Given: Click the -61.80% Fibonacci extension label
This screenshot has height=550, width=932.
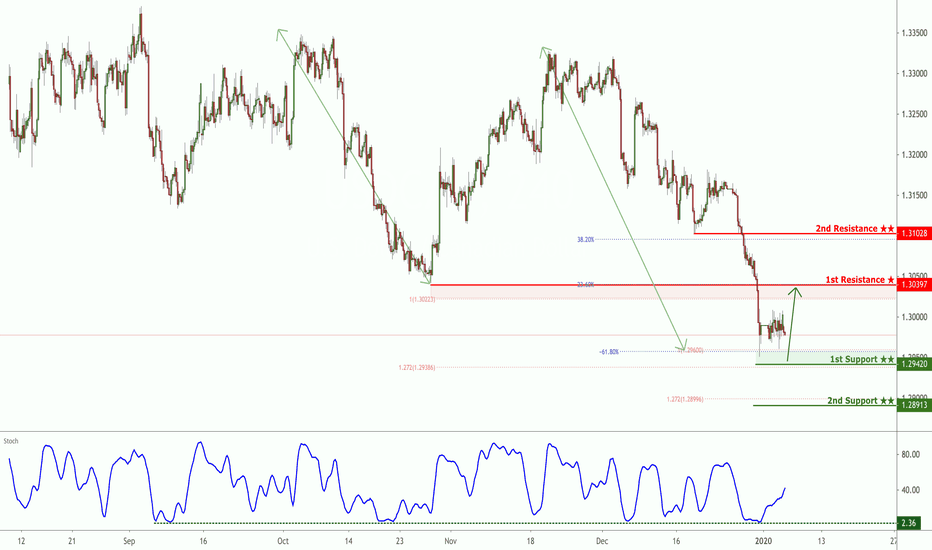Looking at the screenshot, I should coord(609,351).
